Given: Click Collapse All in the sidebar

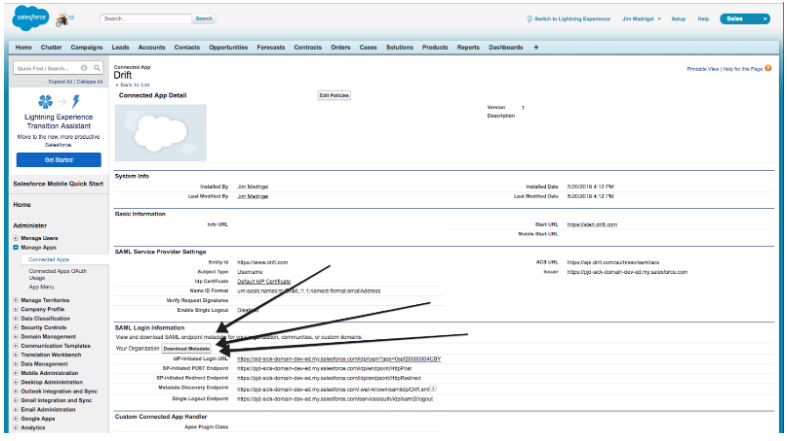Looking at the screenshot, I should 90,82.
